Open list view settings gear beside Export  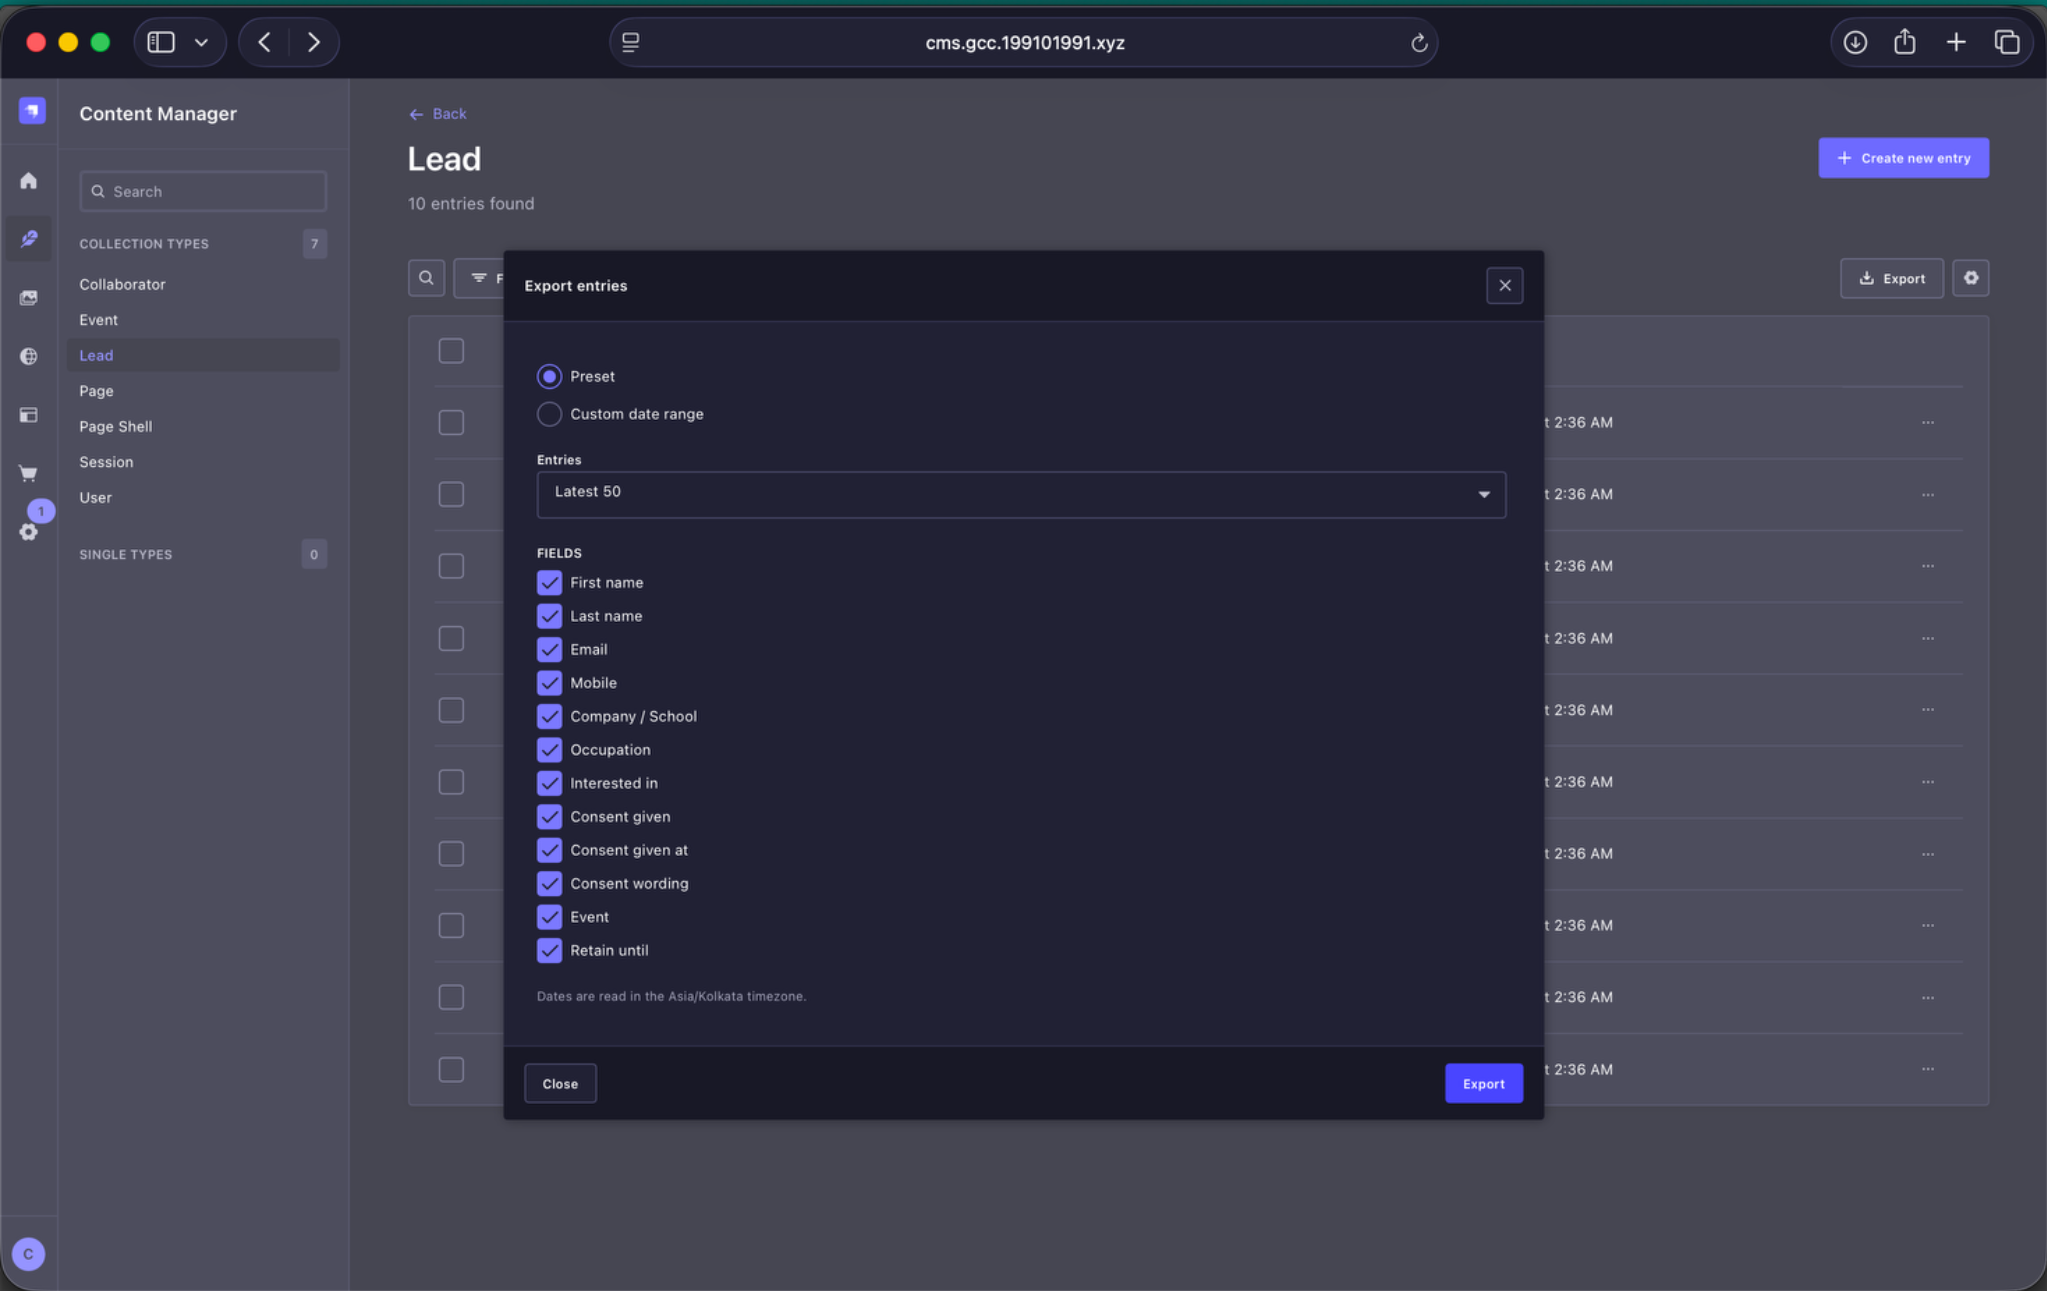1971,278
